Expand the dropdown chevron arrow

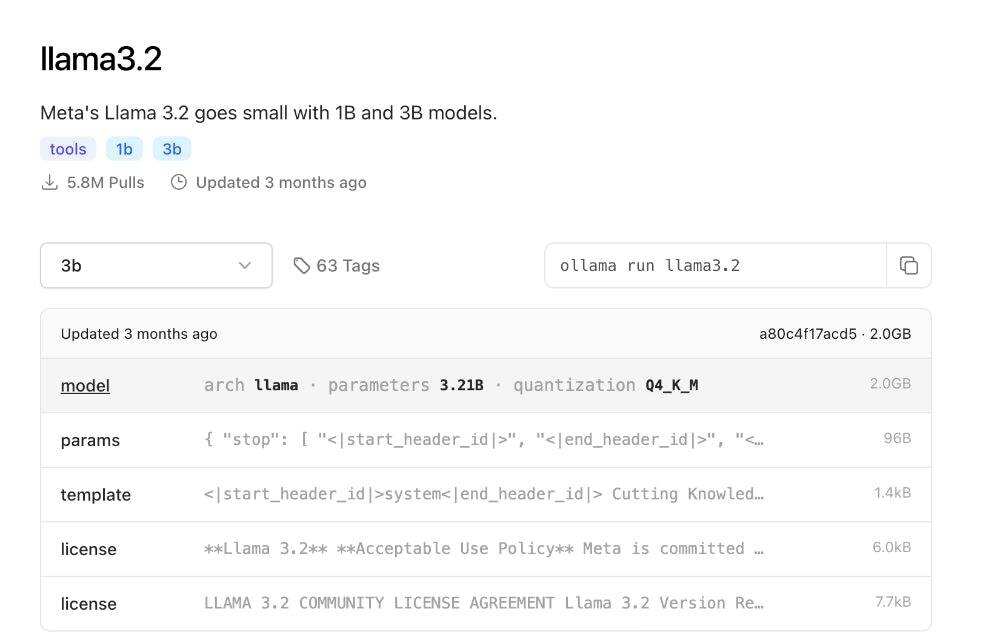[x=245, y=265]
